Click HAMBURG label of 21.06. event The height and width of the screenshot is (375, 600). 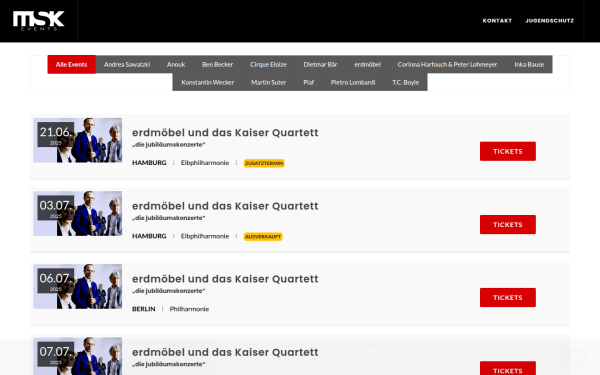click(149, 163)
